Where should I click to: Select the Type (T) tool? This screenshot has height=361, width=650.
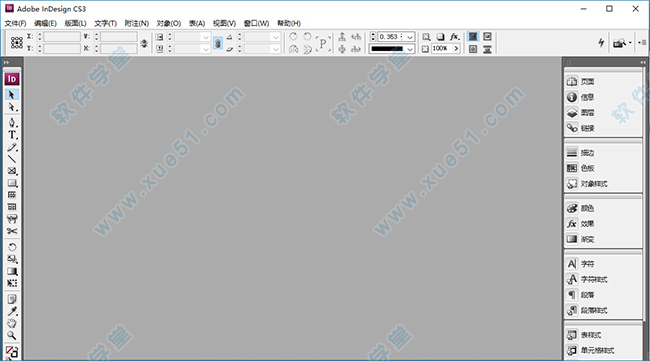12,135
